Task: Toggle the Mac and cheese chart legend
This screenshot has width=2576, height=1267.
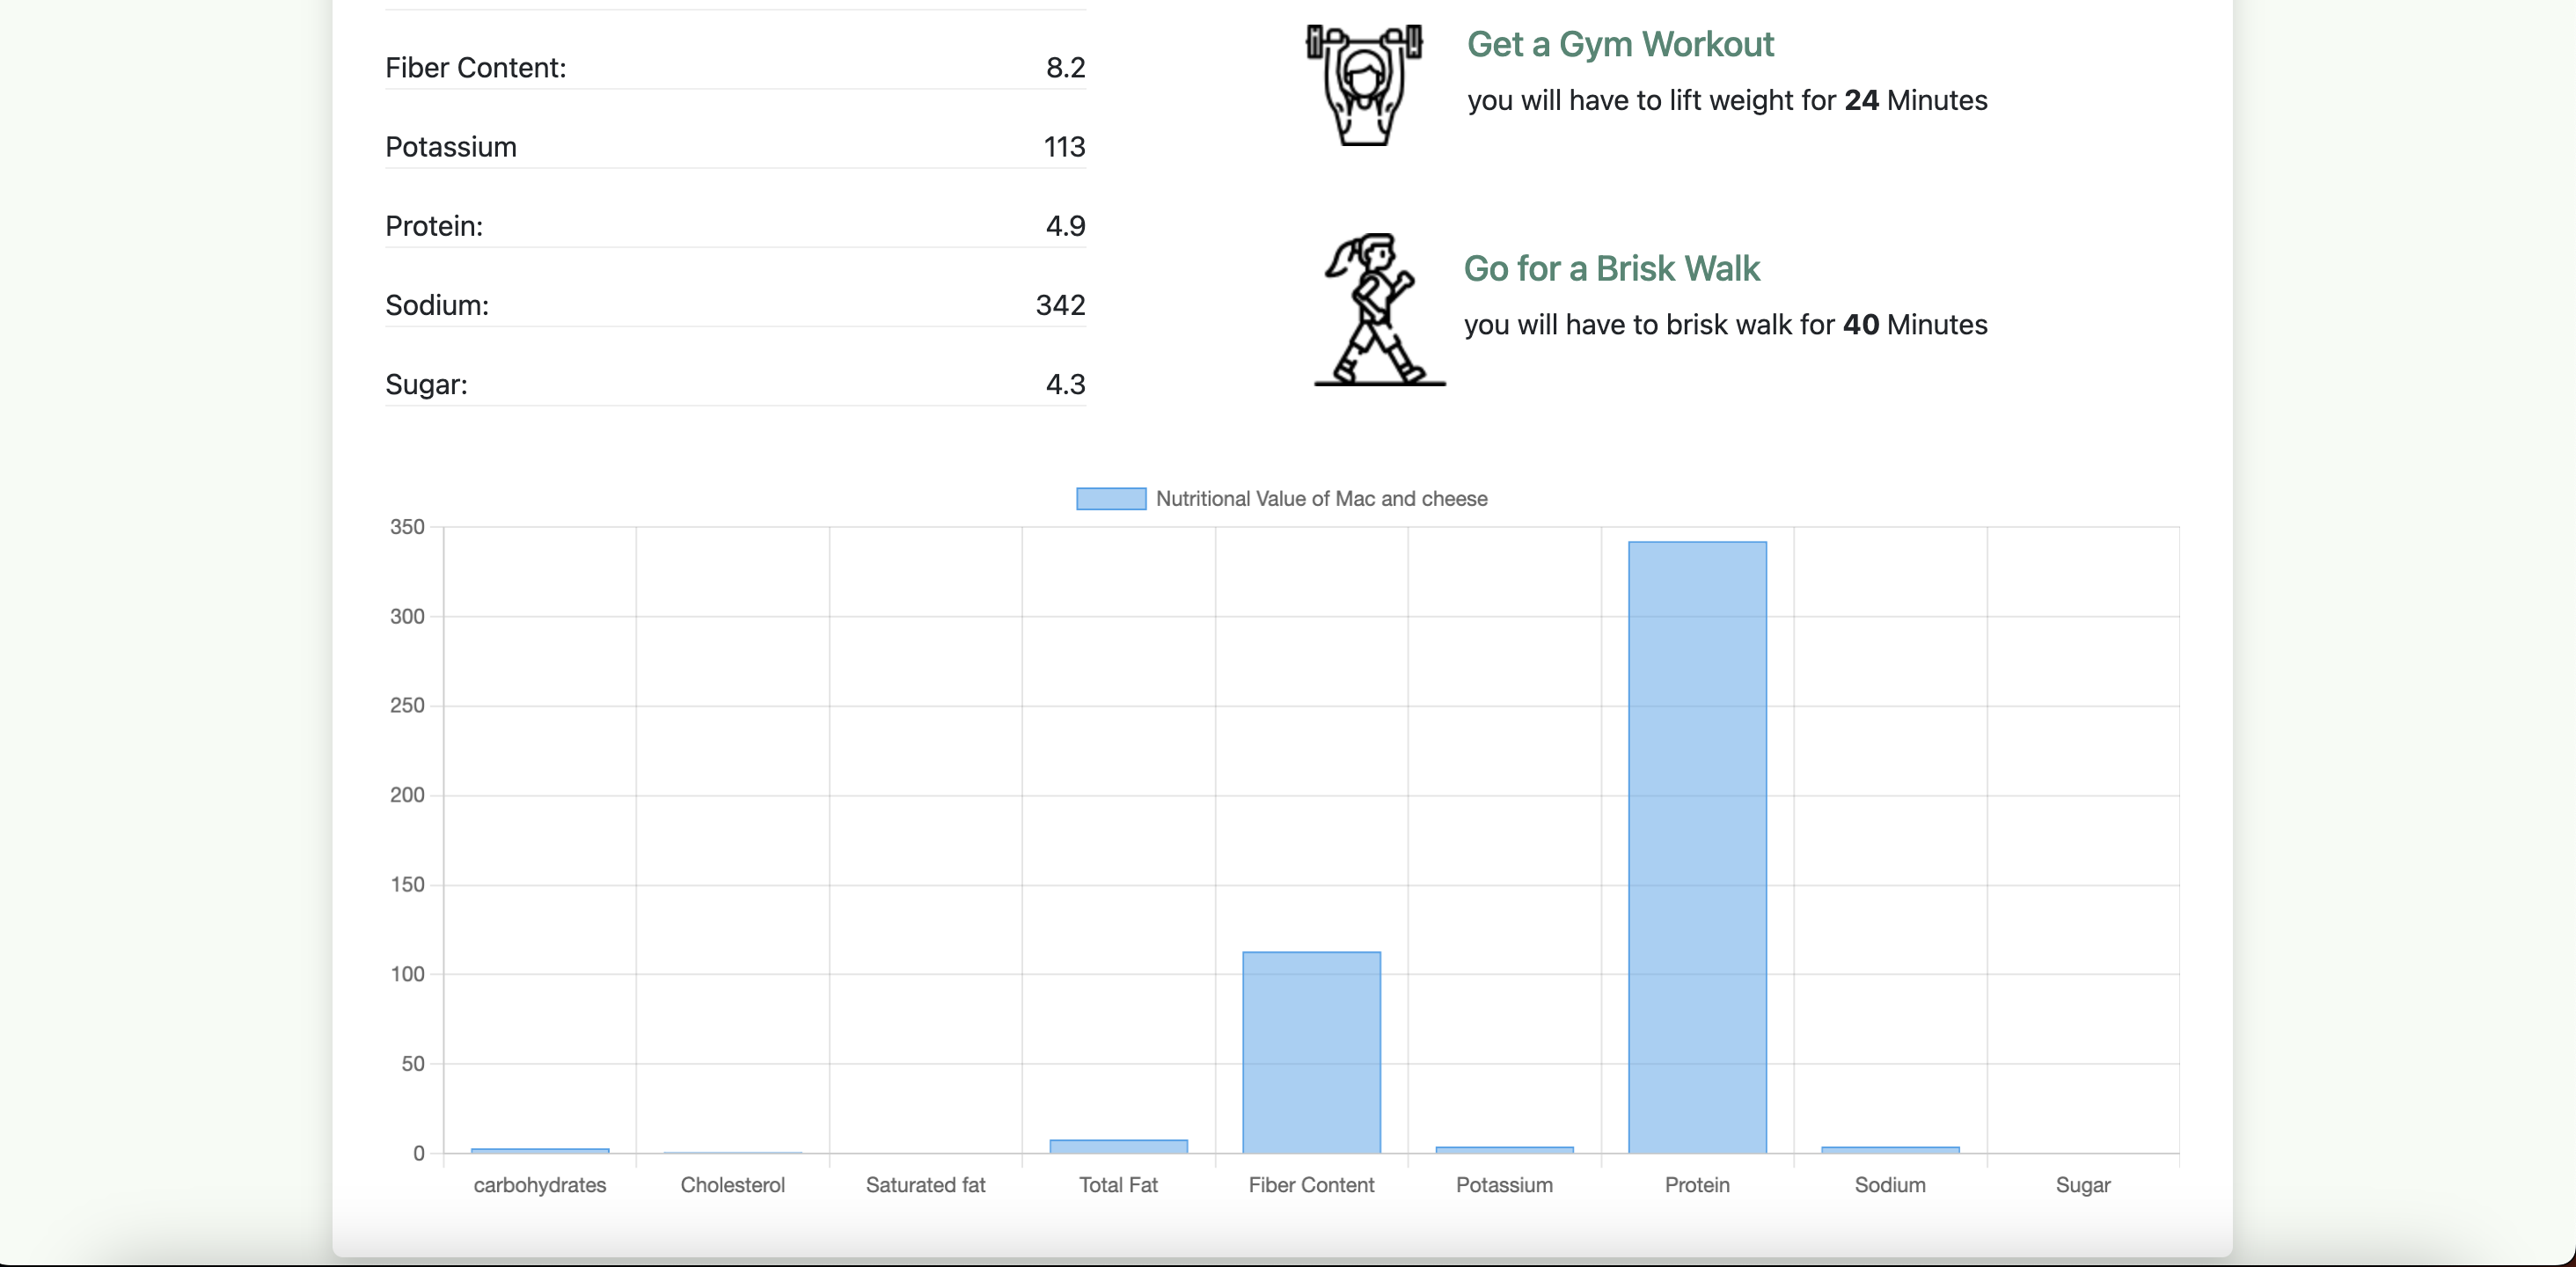Action: [1110, 498]
